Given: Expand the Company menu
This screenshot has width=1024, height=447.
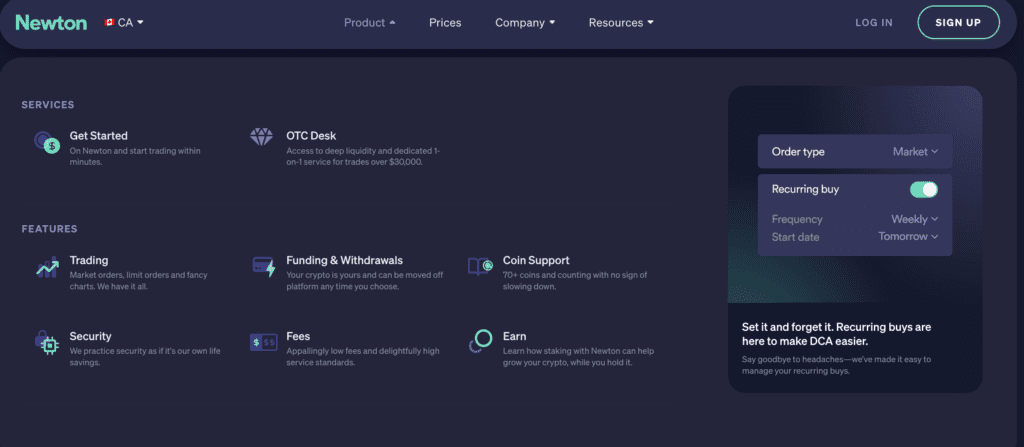Looking at the screenshot, I should tap(525, 23).
